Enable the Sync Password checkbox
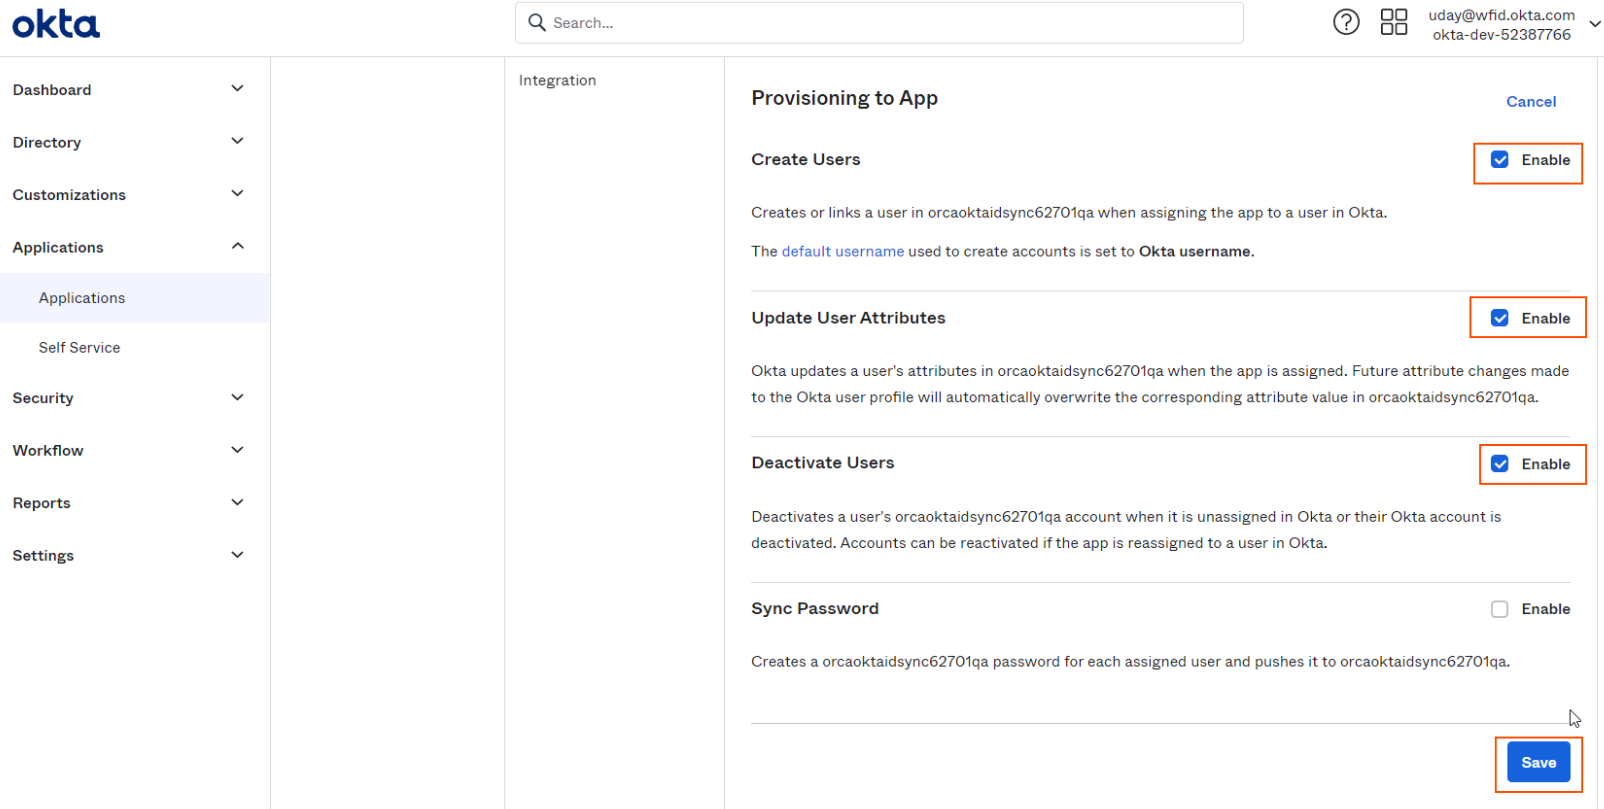Image resolution: width=1604 pixels, height=809 pixels. click(x=1499, y=609)
